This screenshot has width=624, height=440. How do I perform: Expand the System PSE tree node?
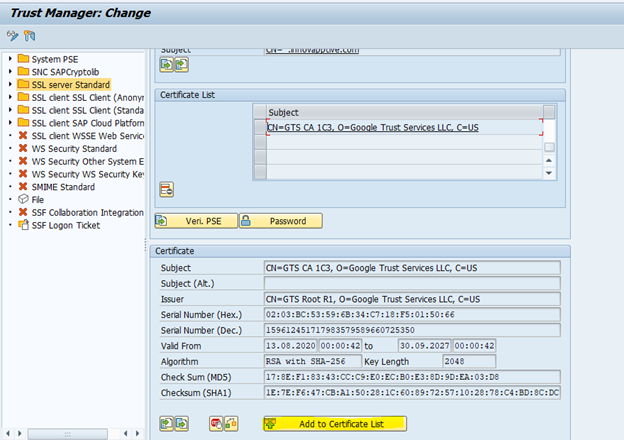[10, 59]
